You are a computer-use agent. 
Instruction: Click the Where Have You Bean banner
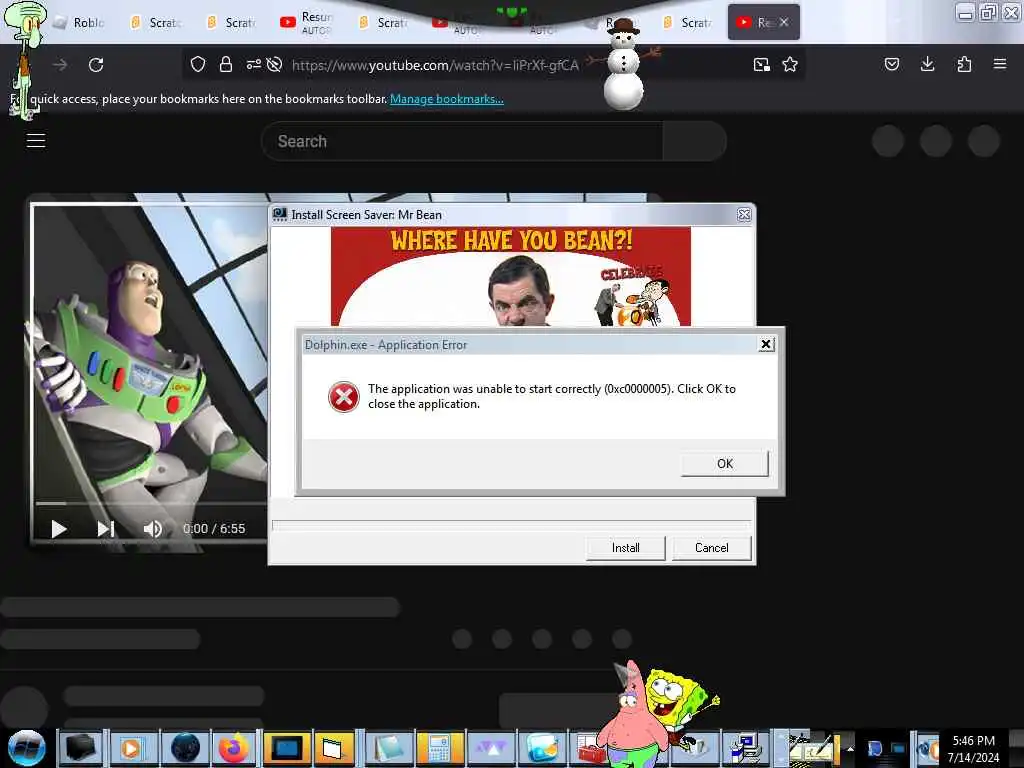click(x=511, y=276)
